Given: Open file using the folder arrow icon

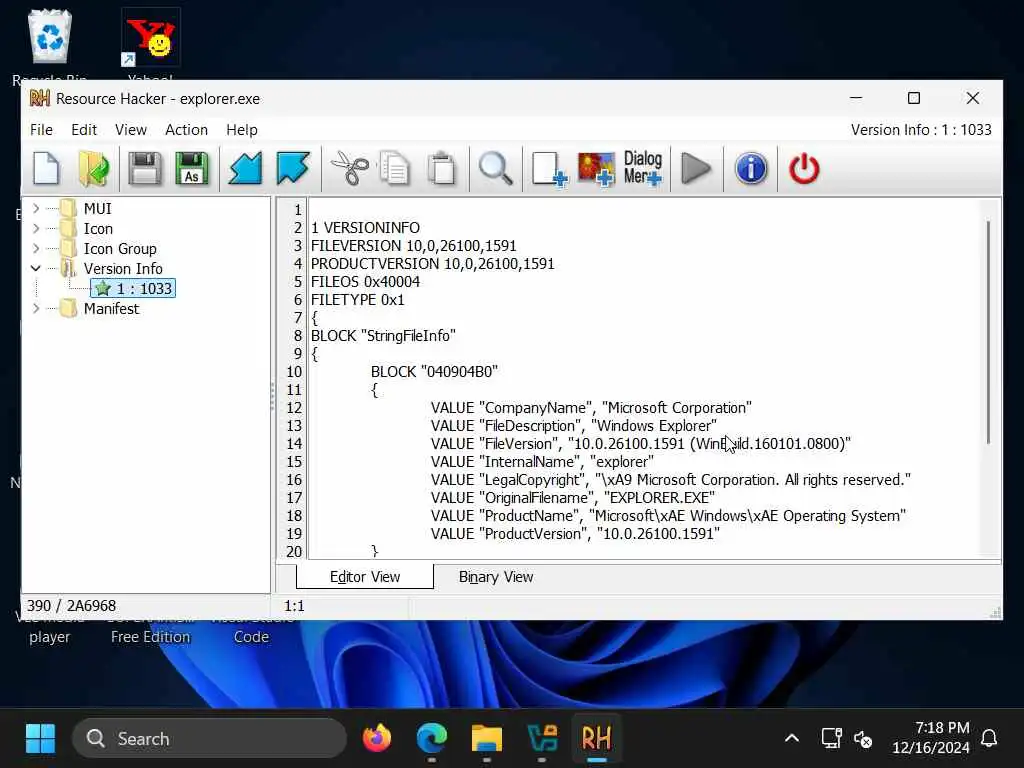Looking at the screenshot, I should tap(94, 168).
